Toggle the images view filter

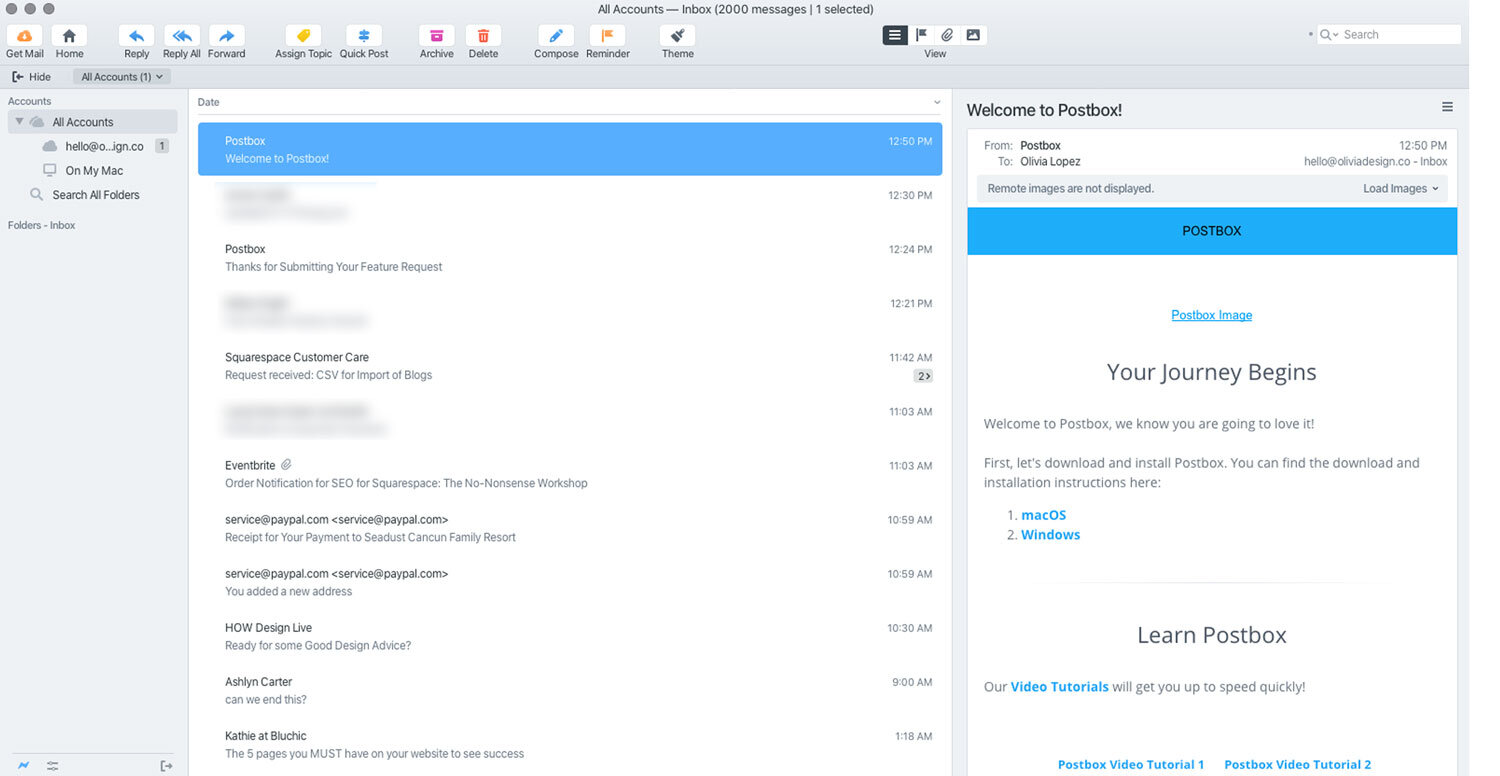(x=973, y=35)
